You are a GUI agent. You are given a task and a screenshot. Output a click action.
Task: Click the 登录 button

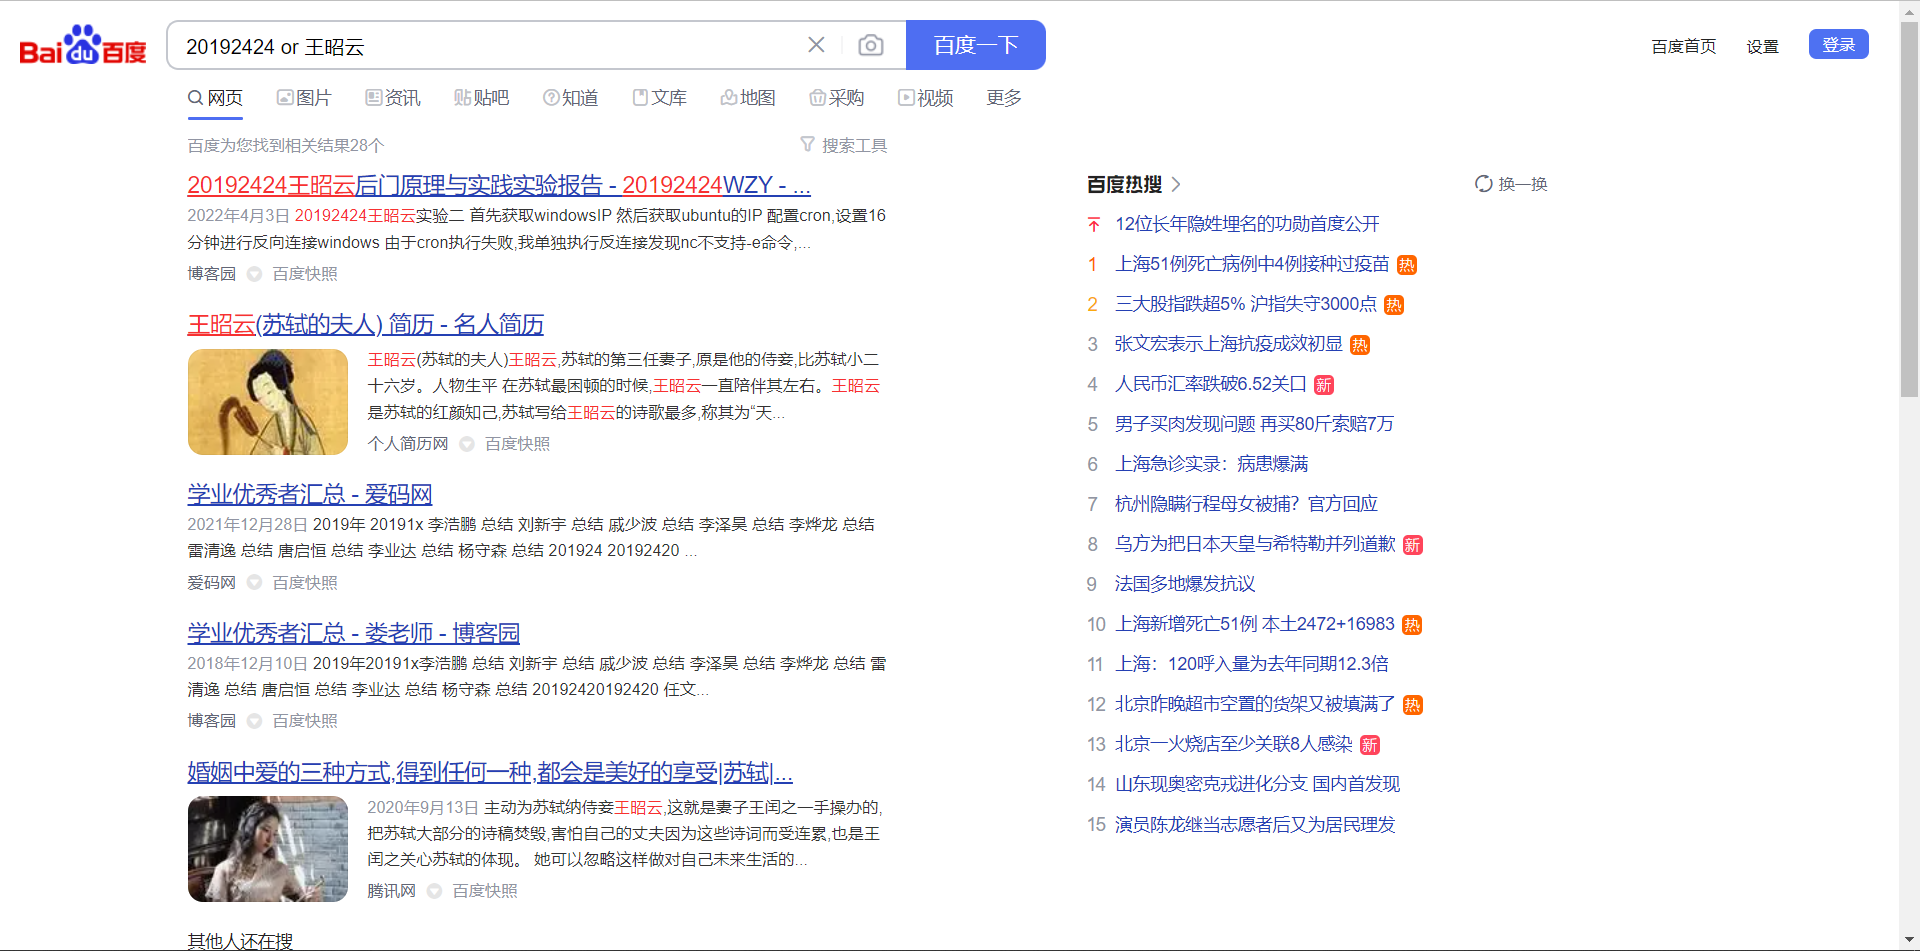coord(1839,44)
